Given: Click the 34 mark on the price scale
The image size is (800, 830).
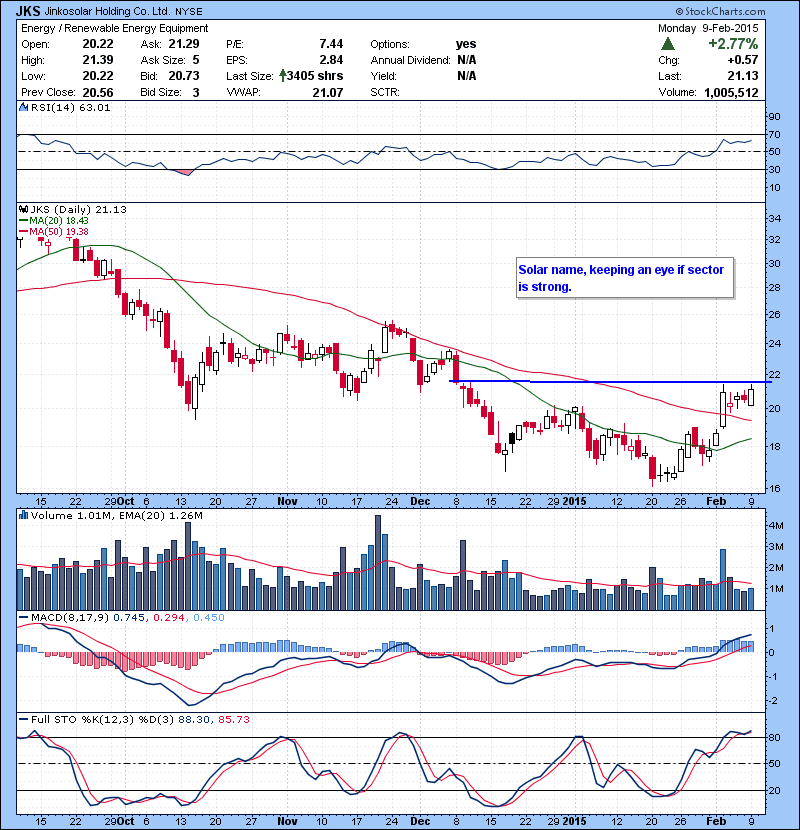Looking at the screenshot, I should tap(774, 218).
